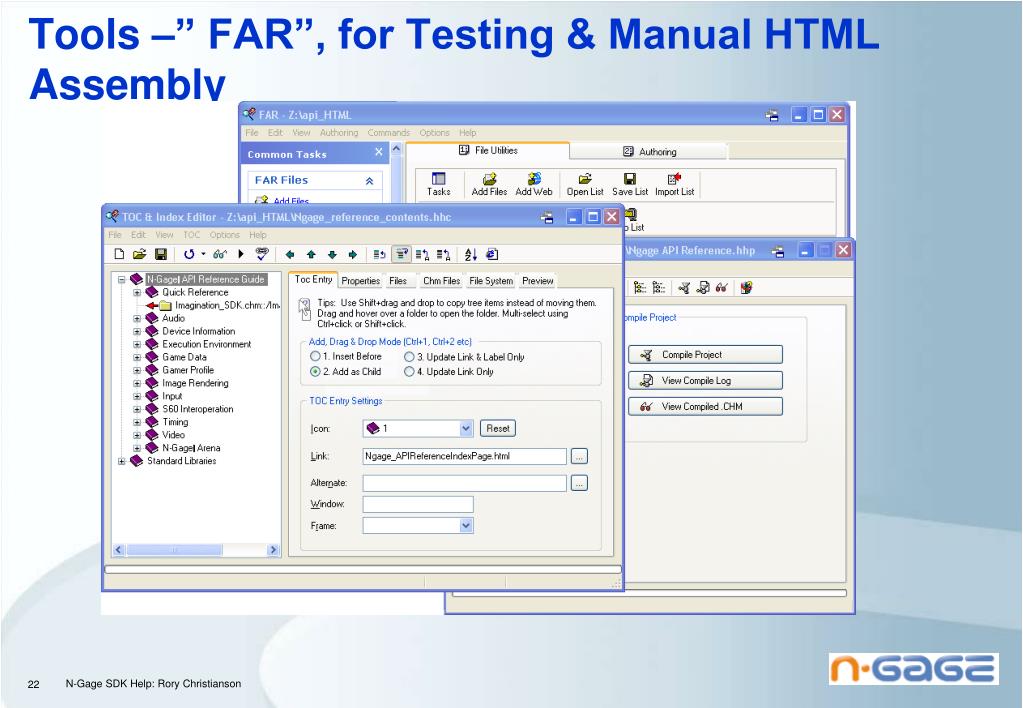Expand the Quick Reference tree node
This screenshot has width=1023, height=708.
137,292
